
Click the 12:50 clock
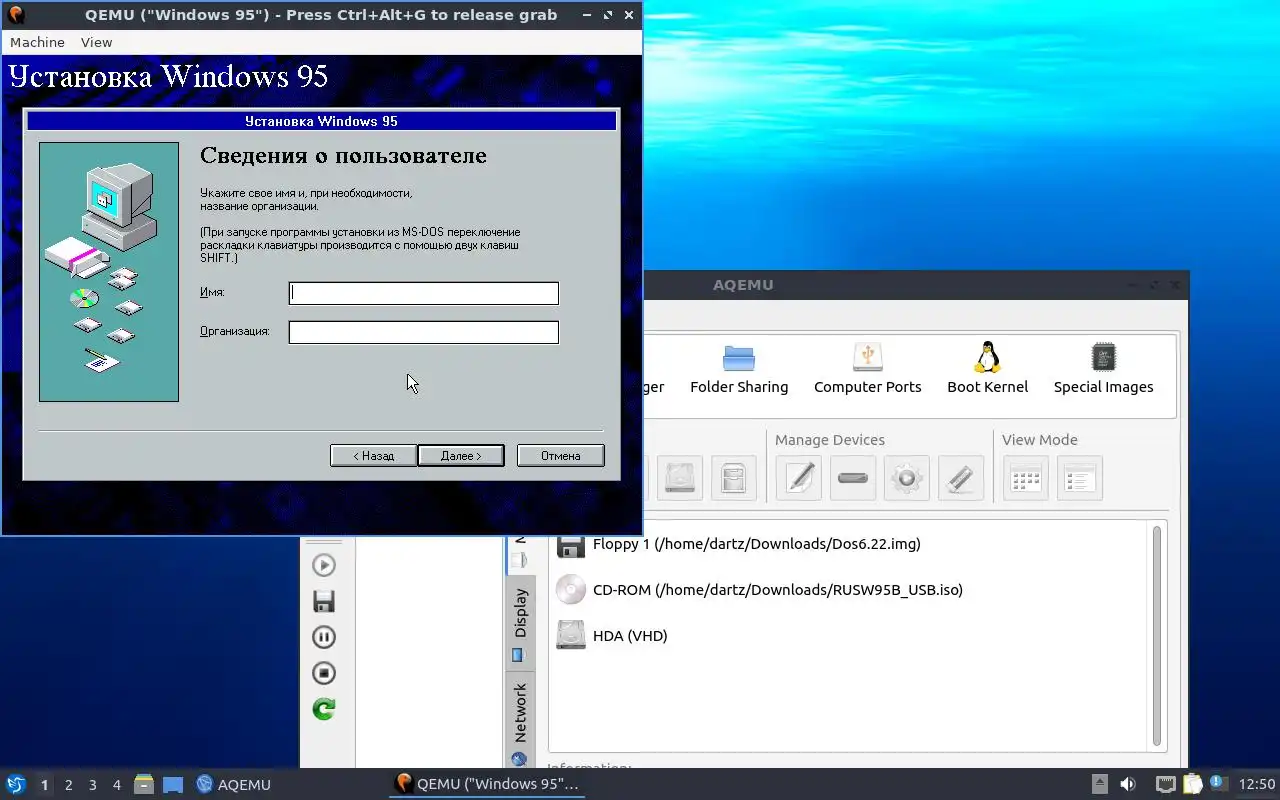pyautogui.click(x=1257, y=785)
